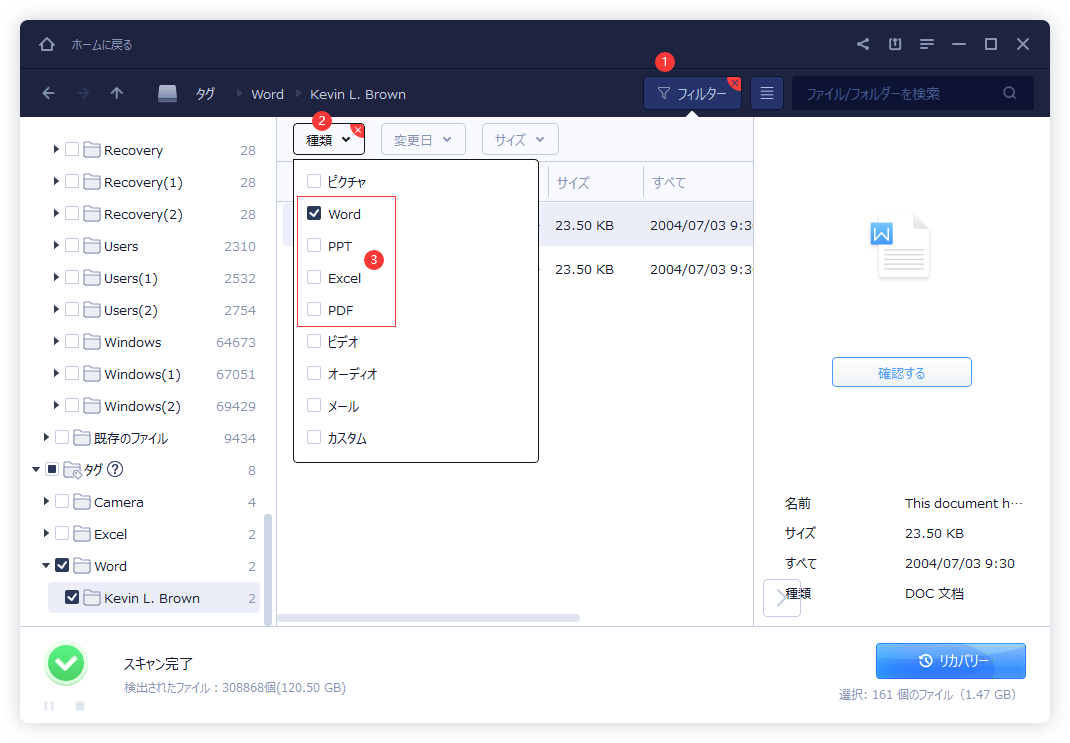Select the Users(2) tree row
Image resolution: width=1070 pixels, height=743 pixels.
[x=154, y=310]
